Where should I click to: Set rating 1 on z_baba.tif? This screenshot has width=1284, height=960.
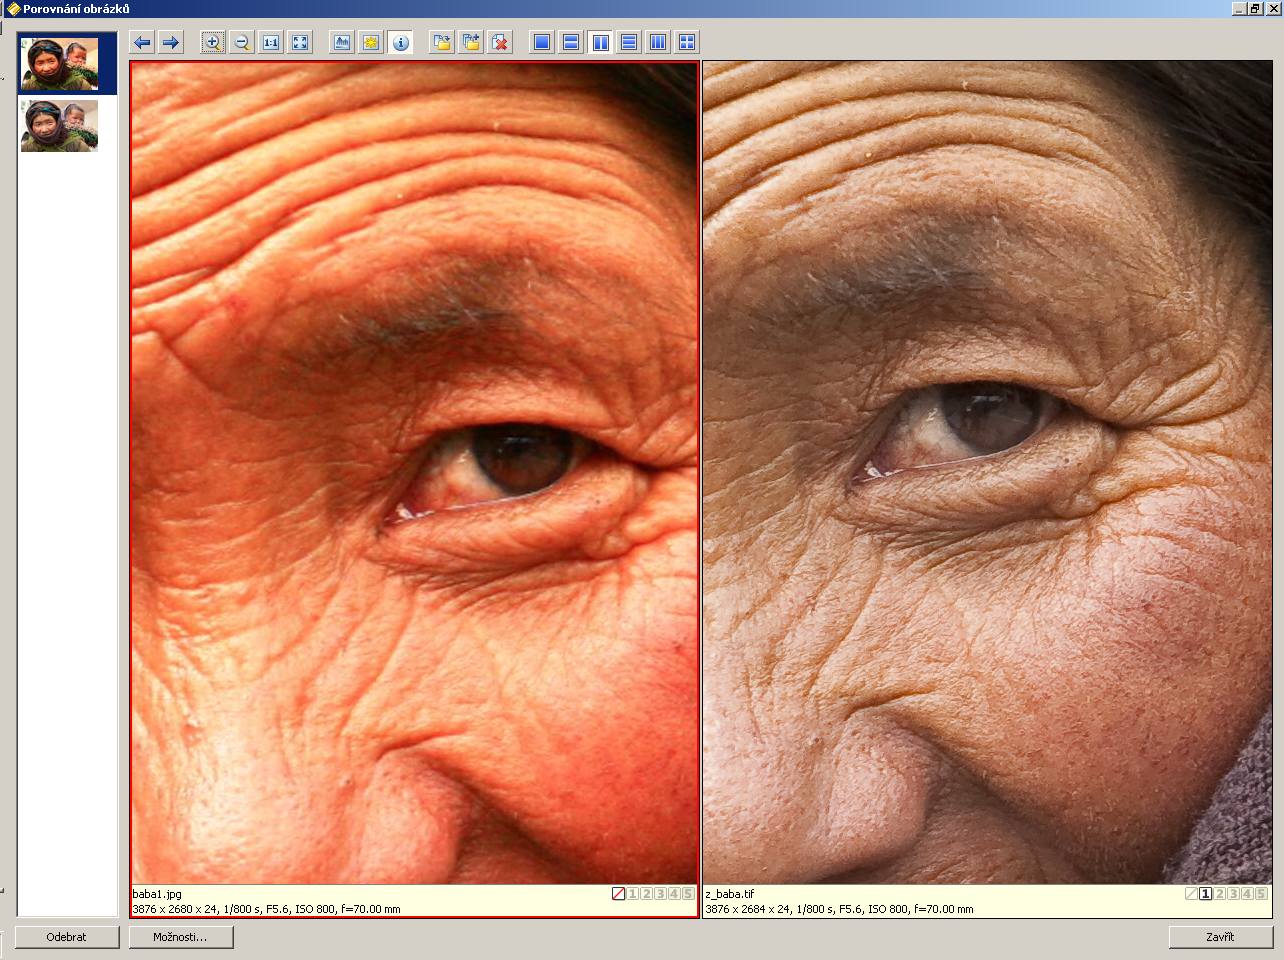pos(1205,894)
